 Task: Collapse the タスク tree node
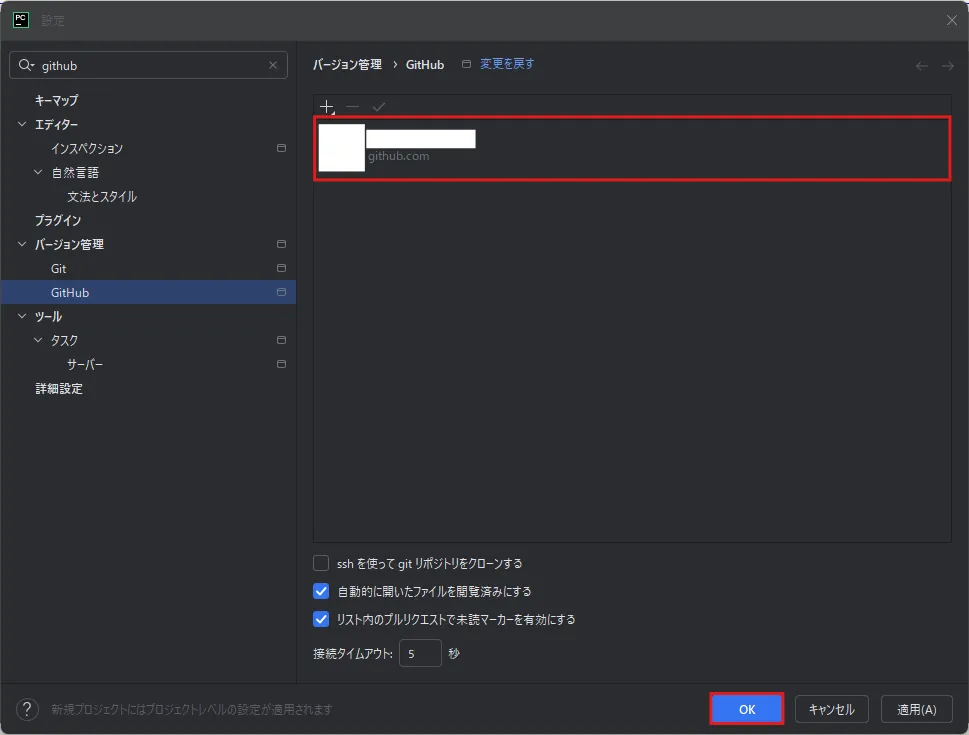click(38, 340)
